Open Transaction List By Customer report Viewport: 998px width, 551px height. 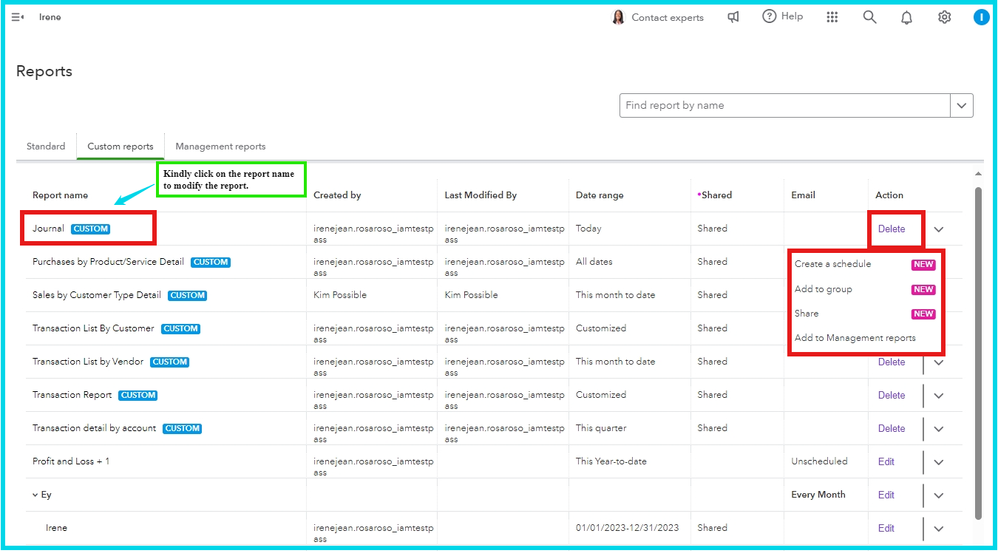pyautogui.click(x=94, y=328)
